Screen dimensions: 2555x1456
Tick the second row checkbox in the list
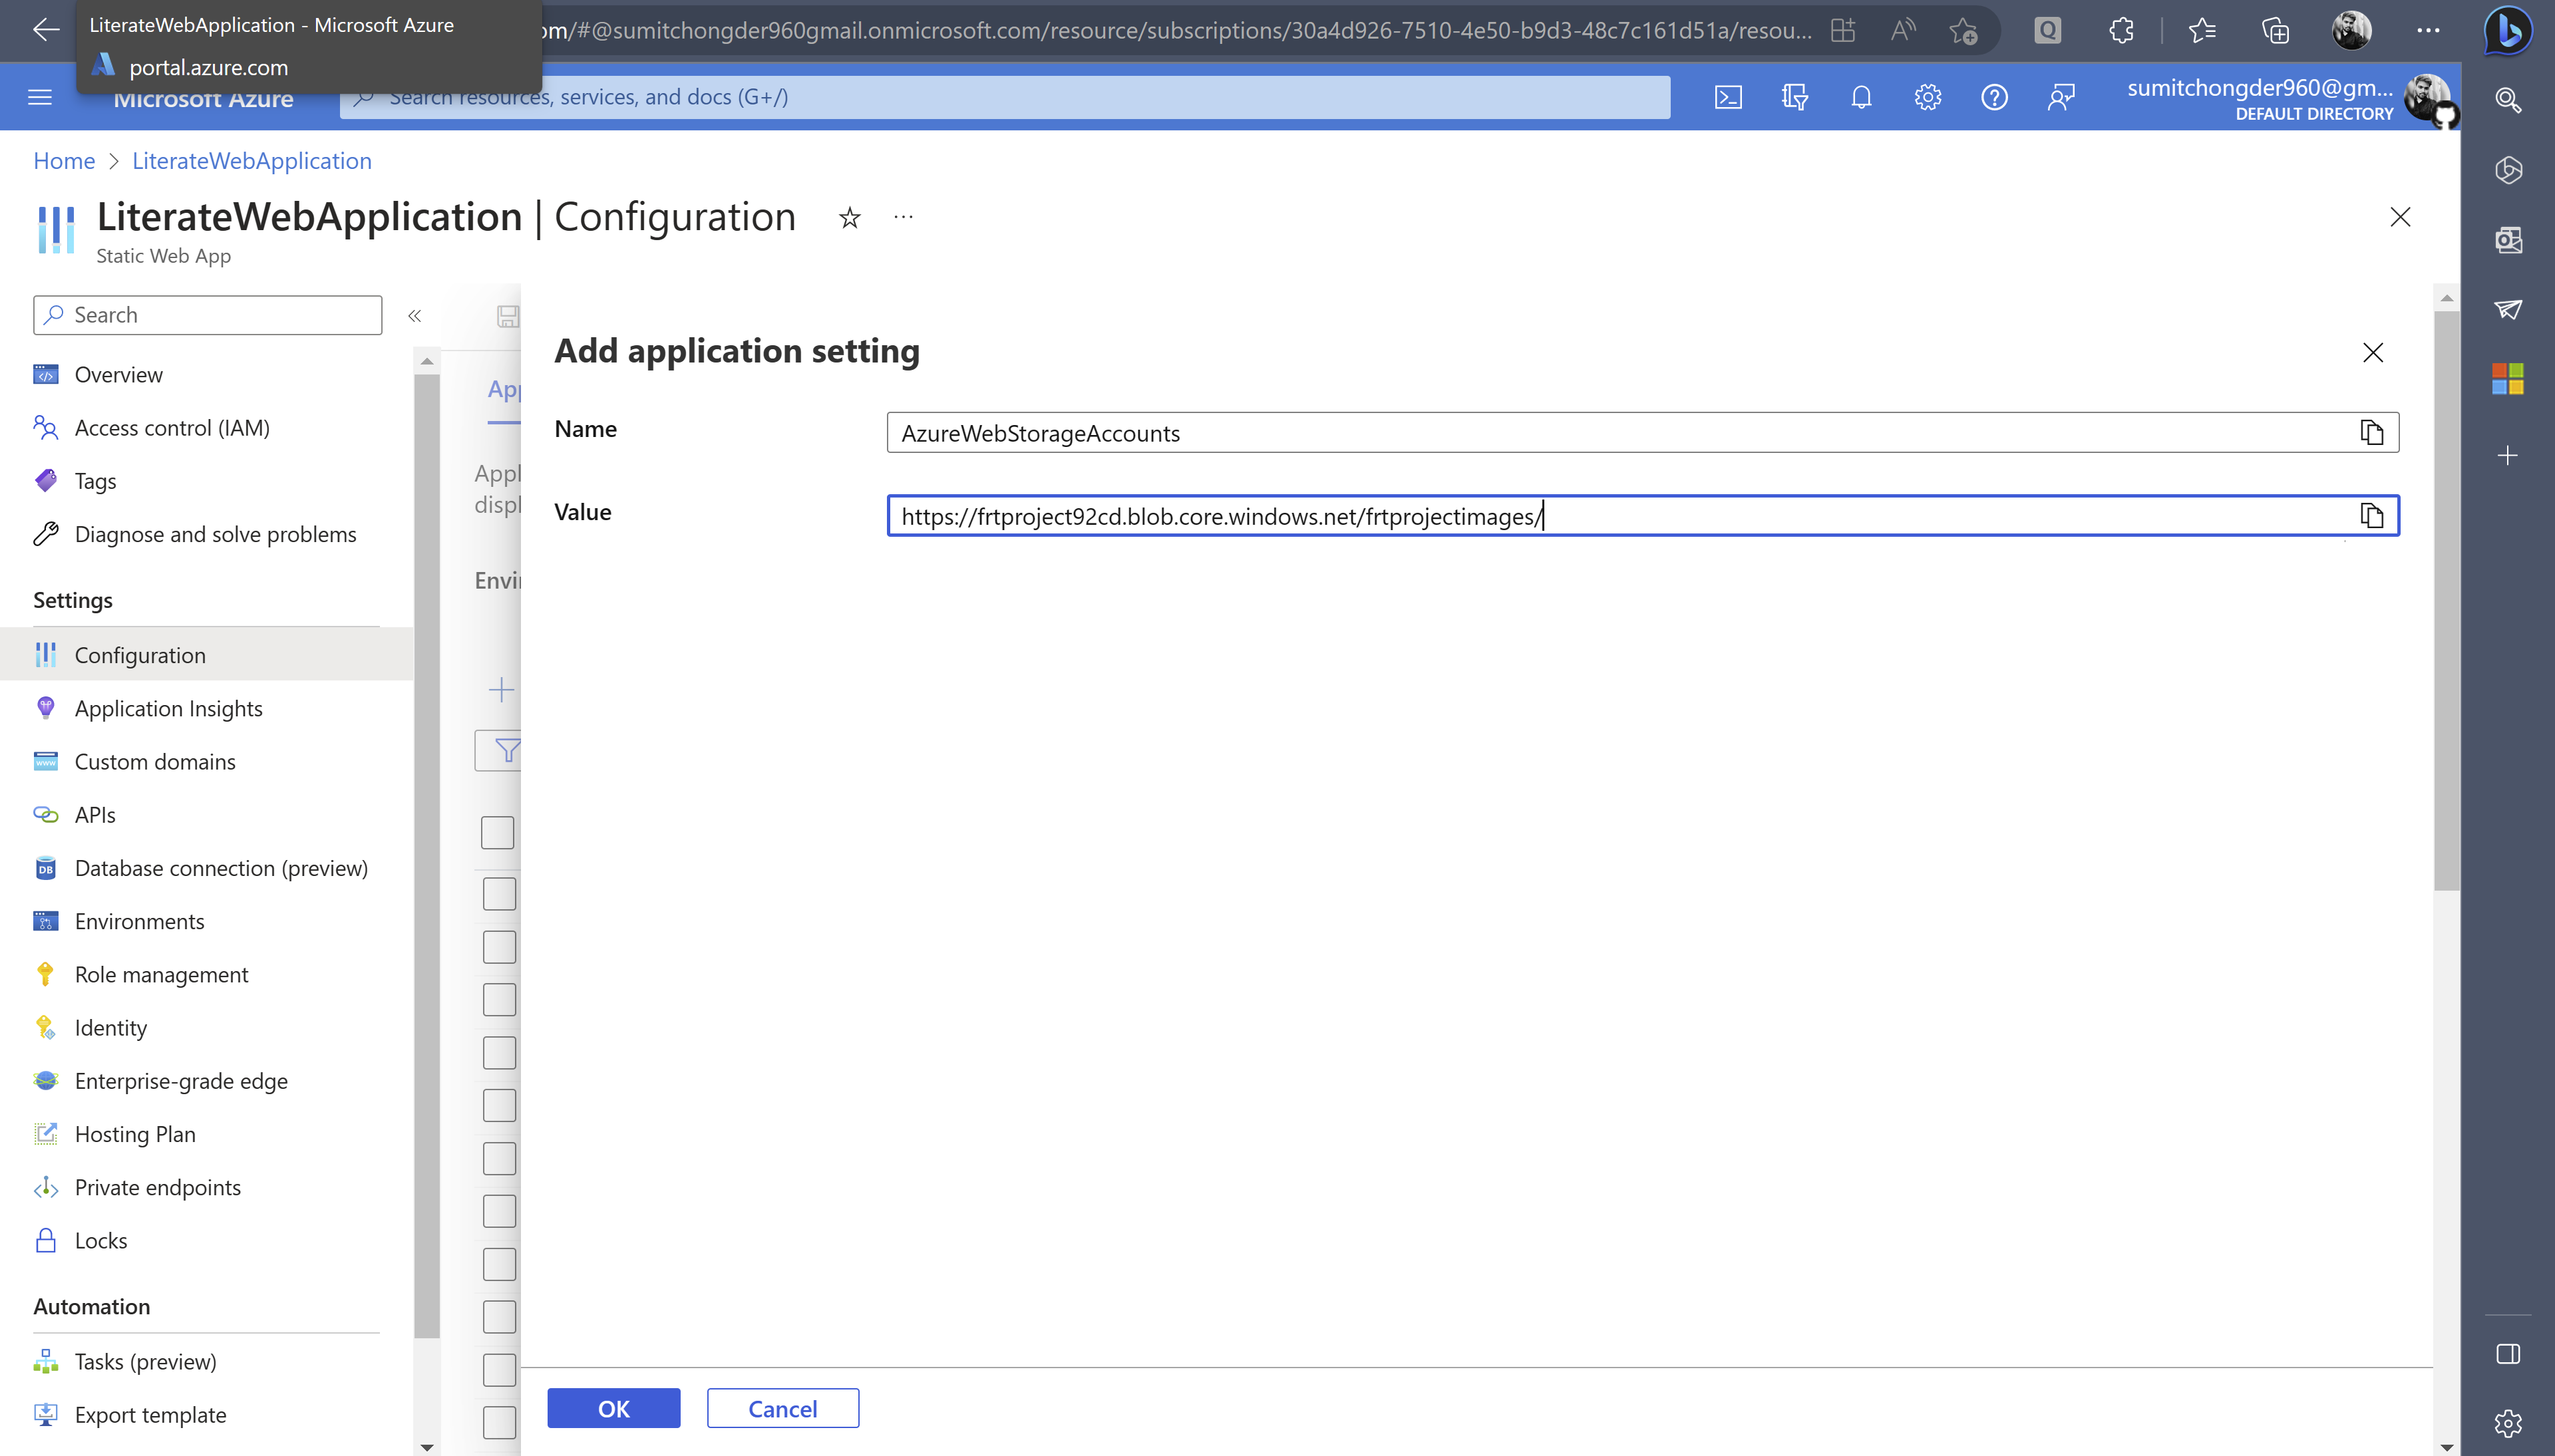point(498,893)
